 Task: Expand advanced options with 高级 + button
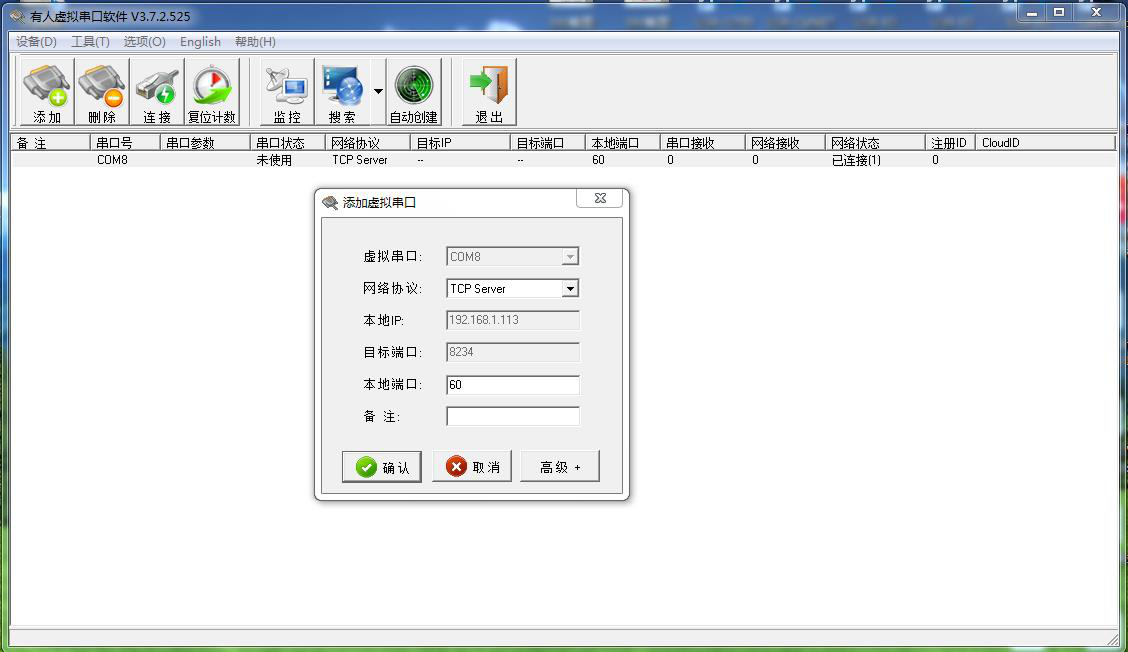pos(560,467)
